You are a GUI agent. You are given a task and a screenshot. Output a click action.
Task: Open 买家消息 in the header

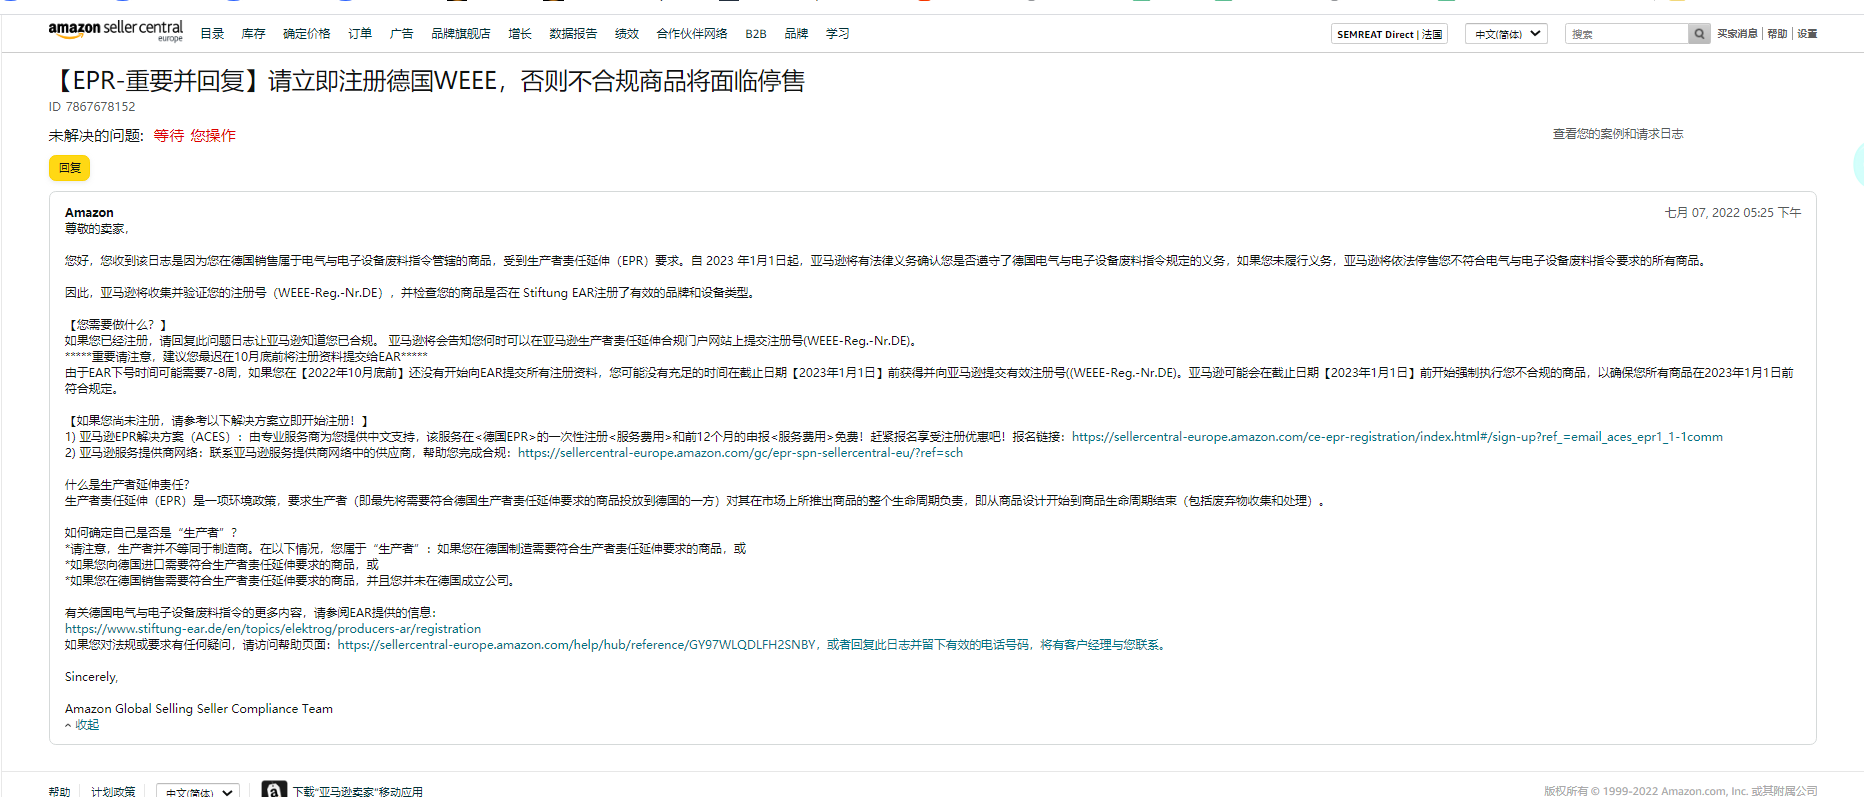(1737, 34)
